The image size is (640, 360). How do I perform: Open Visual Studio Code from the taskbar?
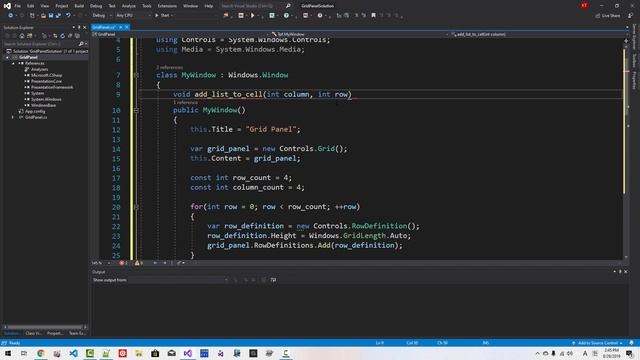(x=73, y=353)
